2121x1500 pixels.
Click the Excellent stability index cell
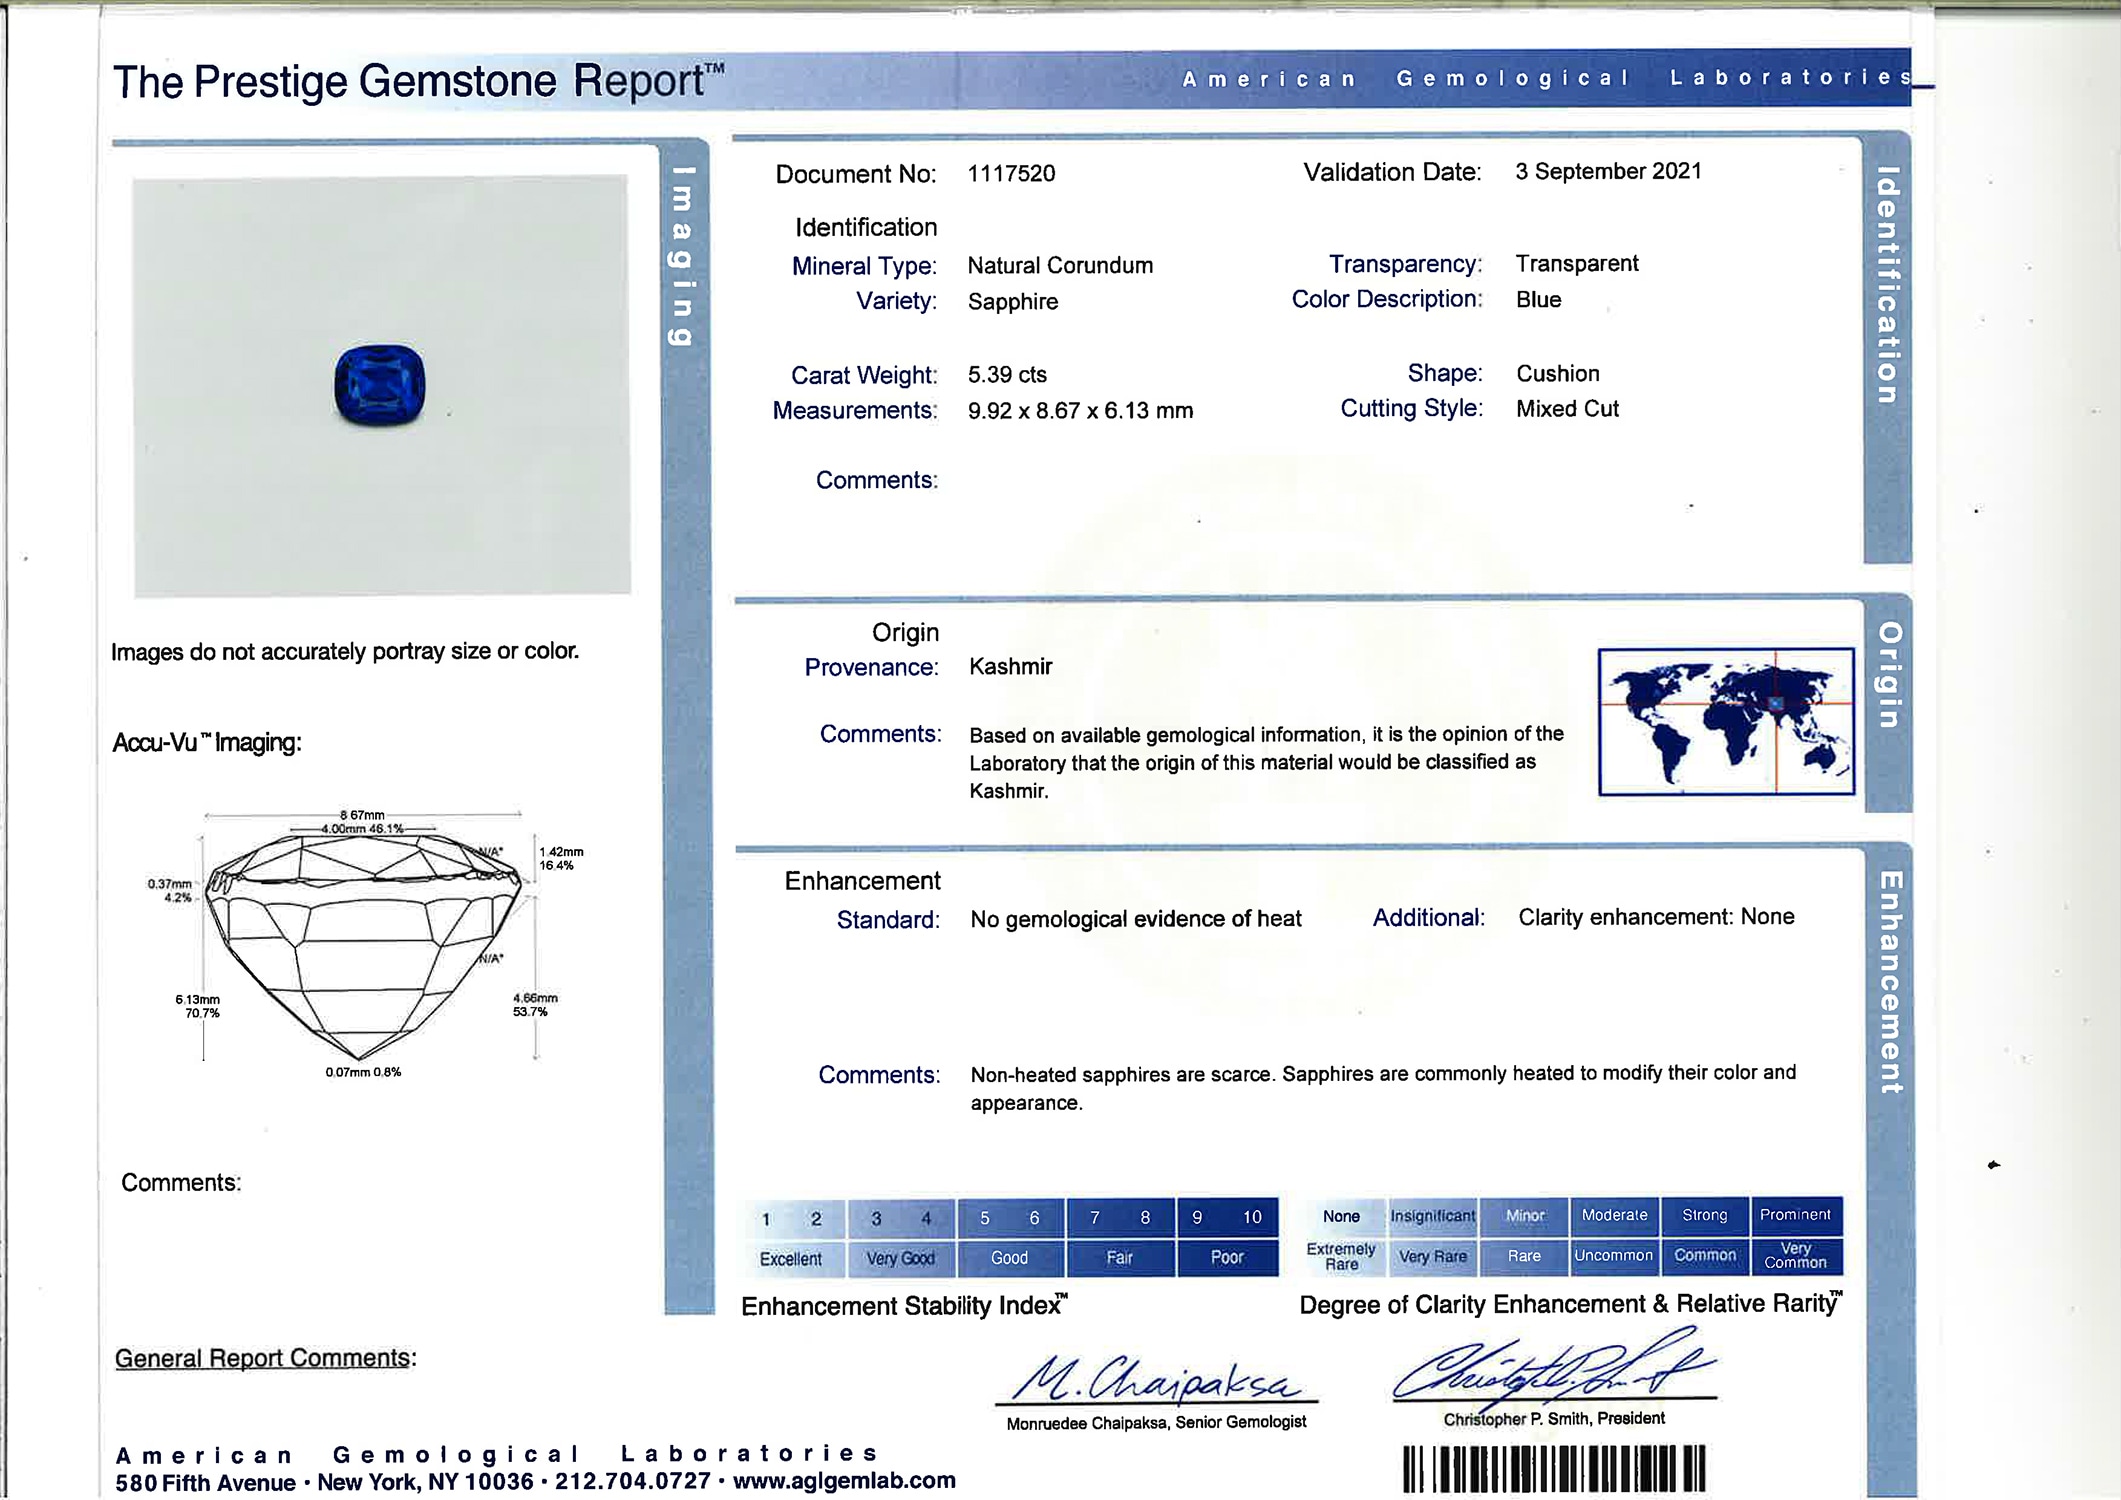click(790, 1259)
